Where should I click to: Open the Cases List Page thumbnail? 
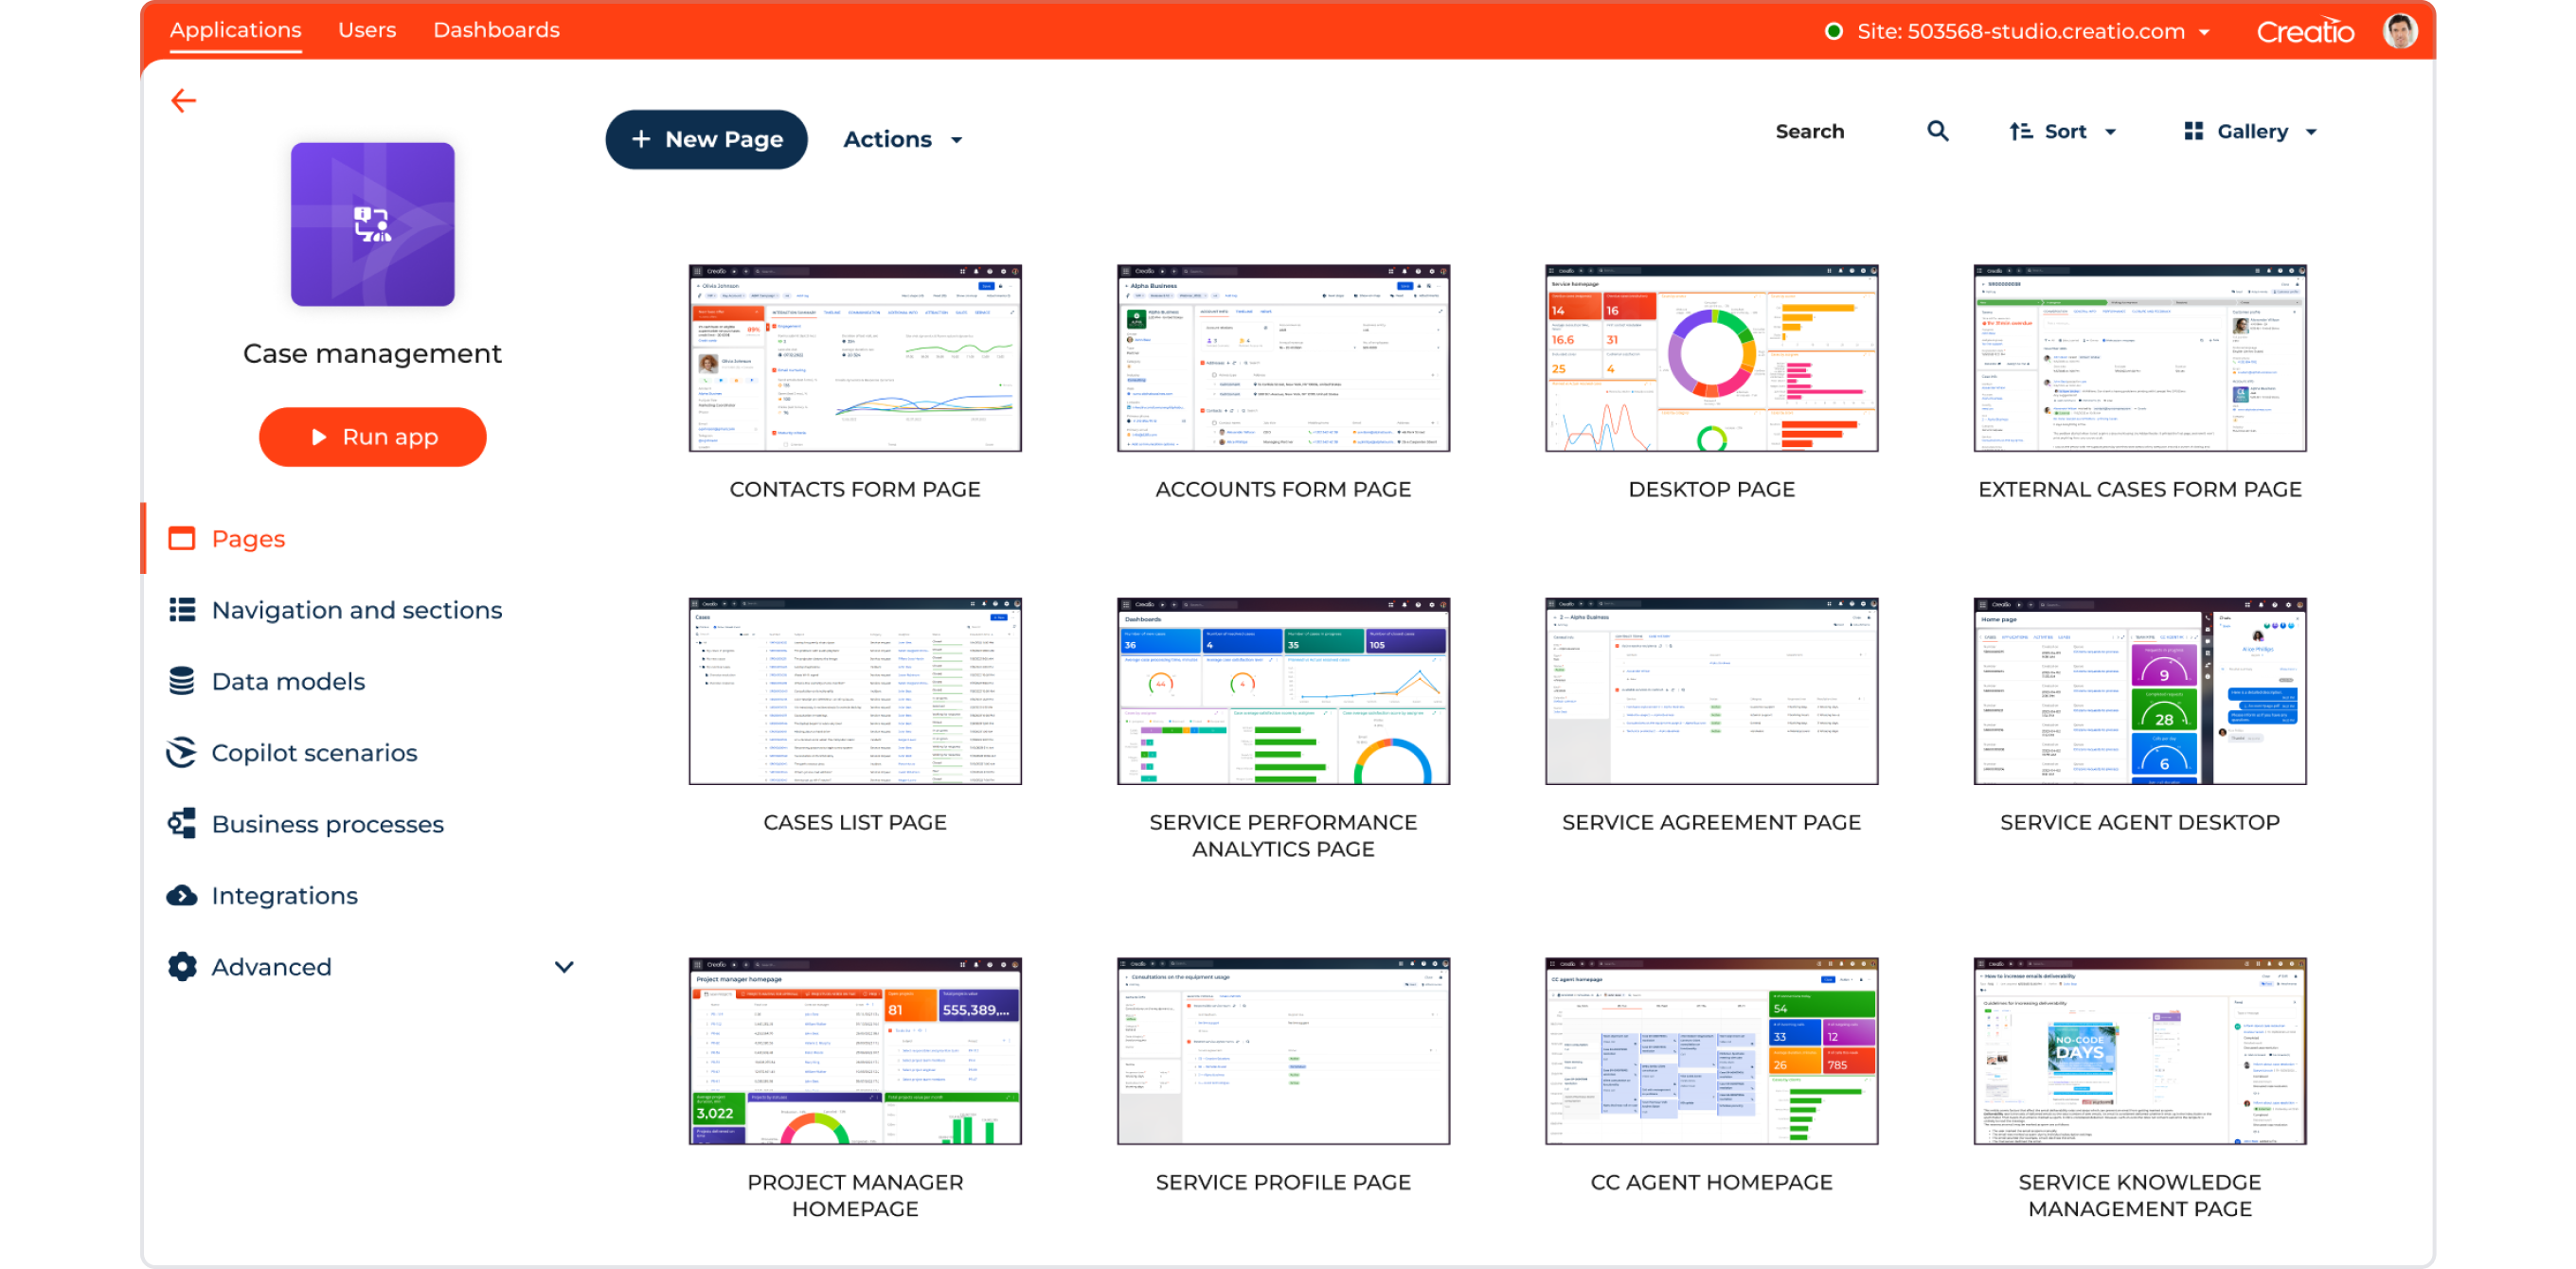855,692
